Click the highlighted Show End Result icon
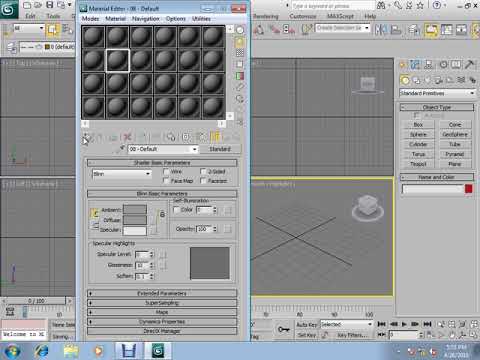This screenshot has width=480, height=360. (215, 137)
